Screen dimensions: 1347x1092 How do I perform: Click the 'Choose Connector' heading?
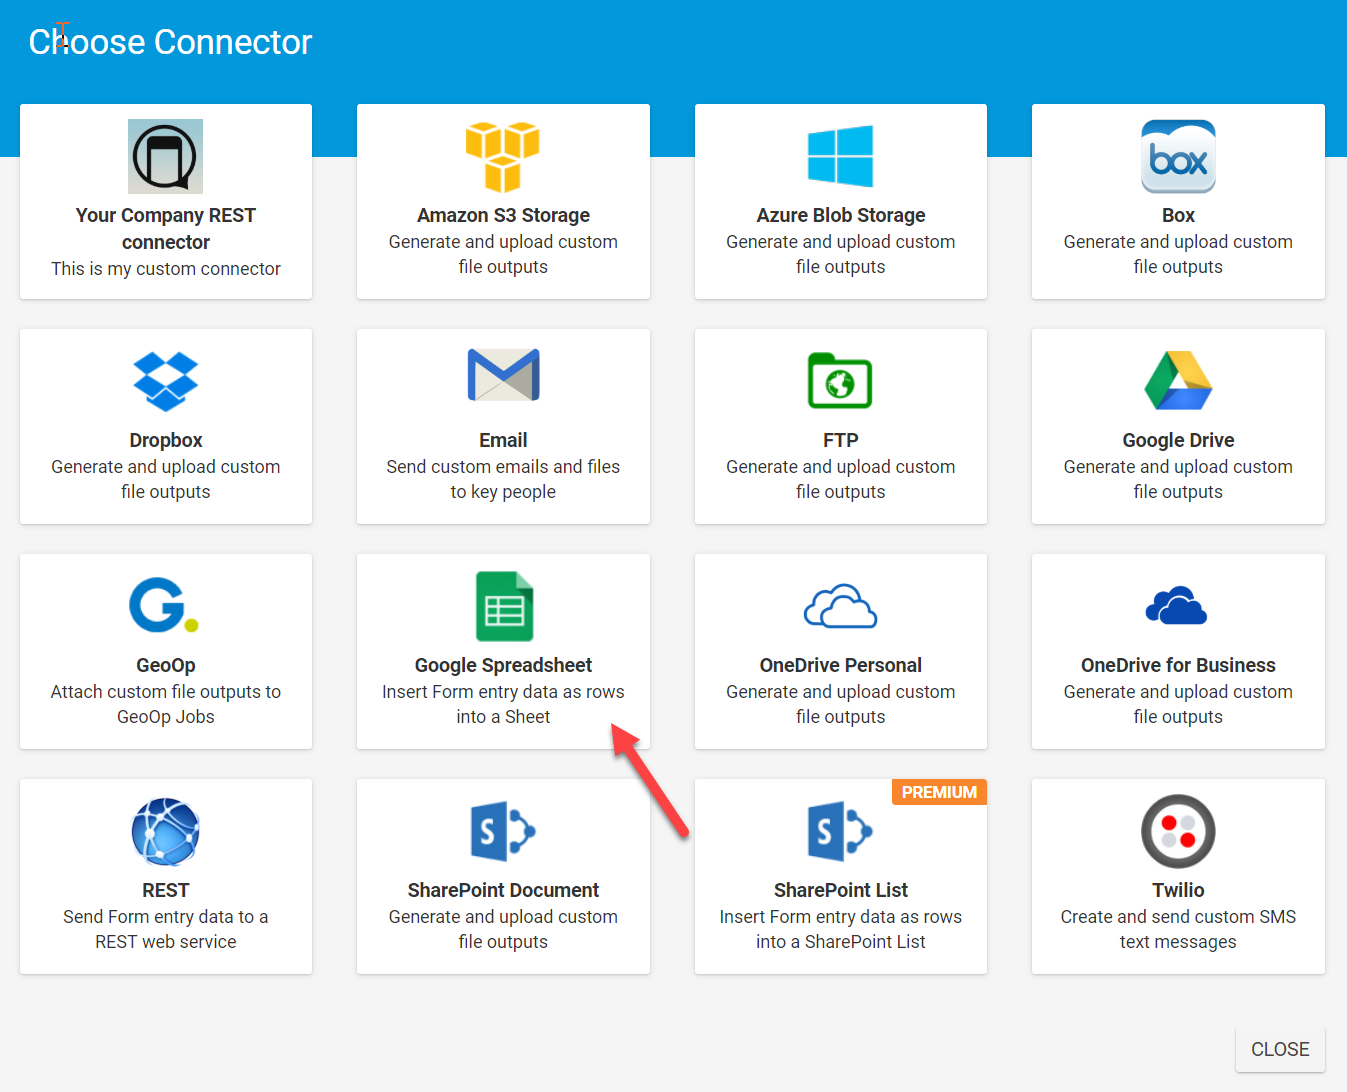tap(170, 42)
